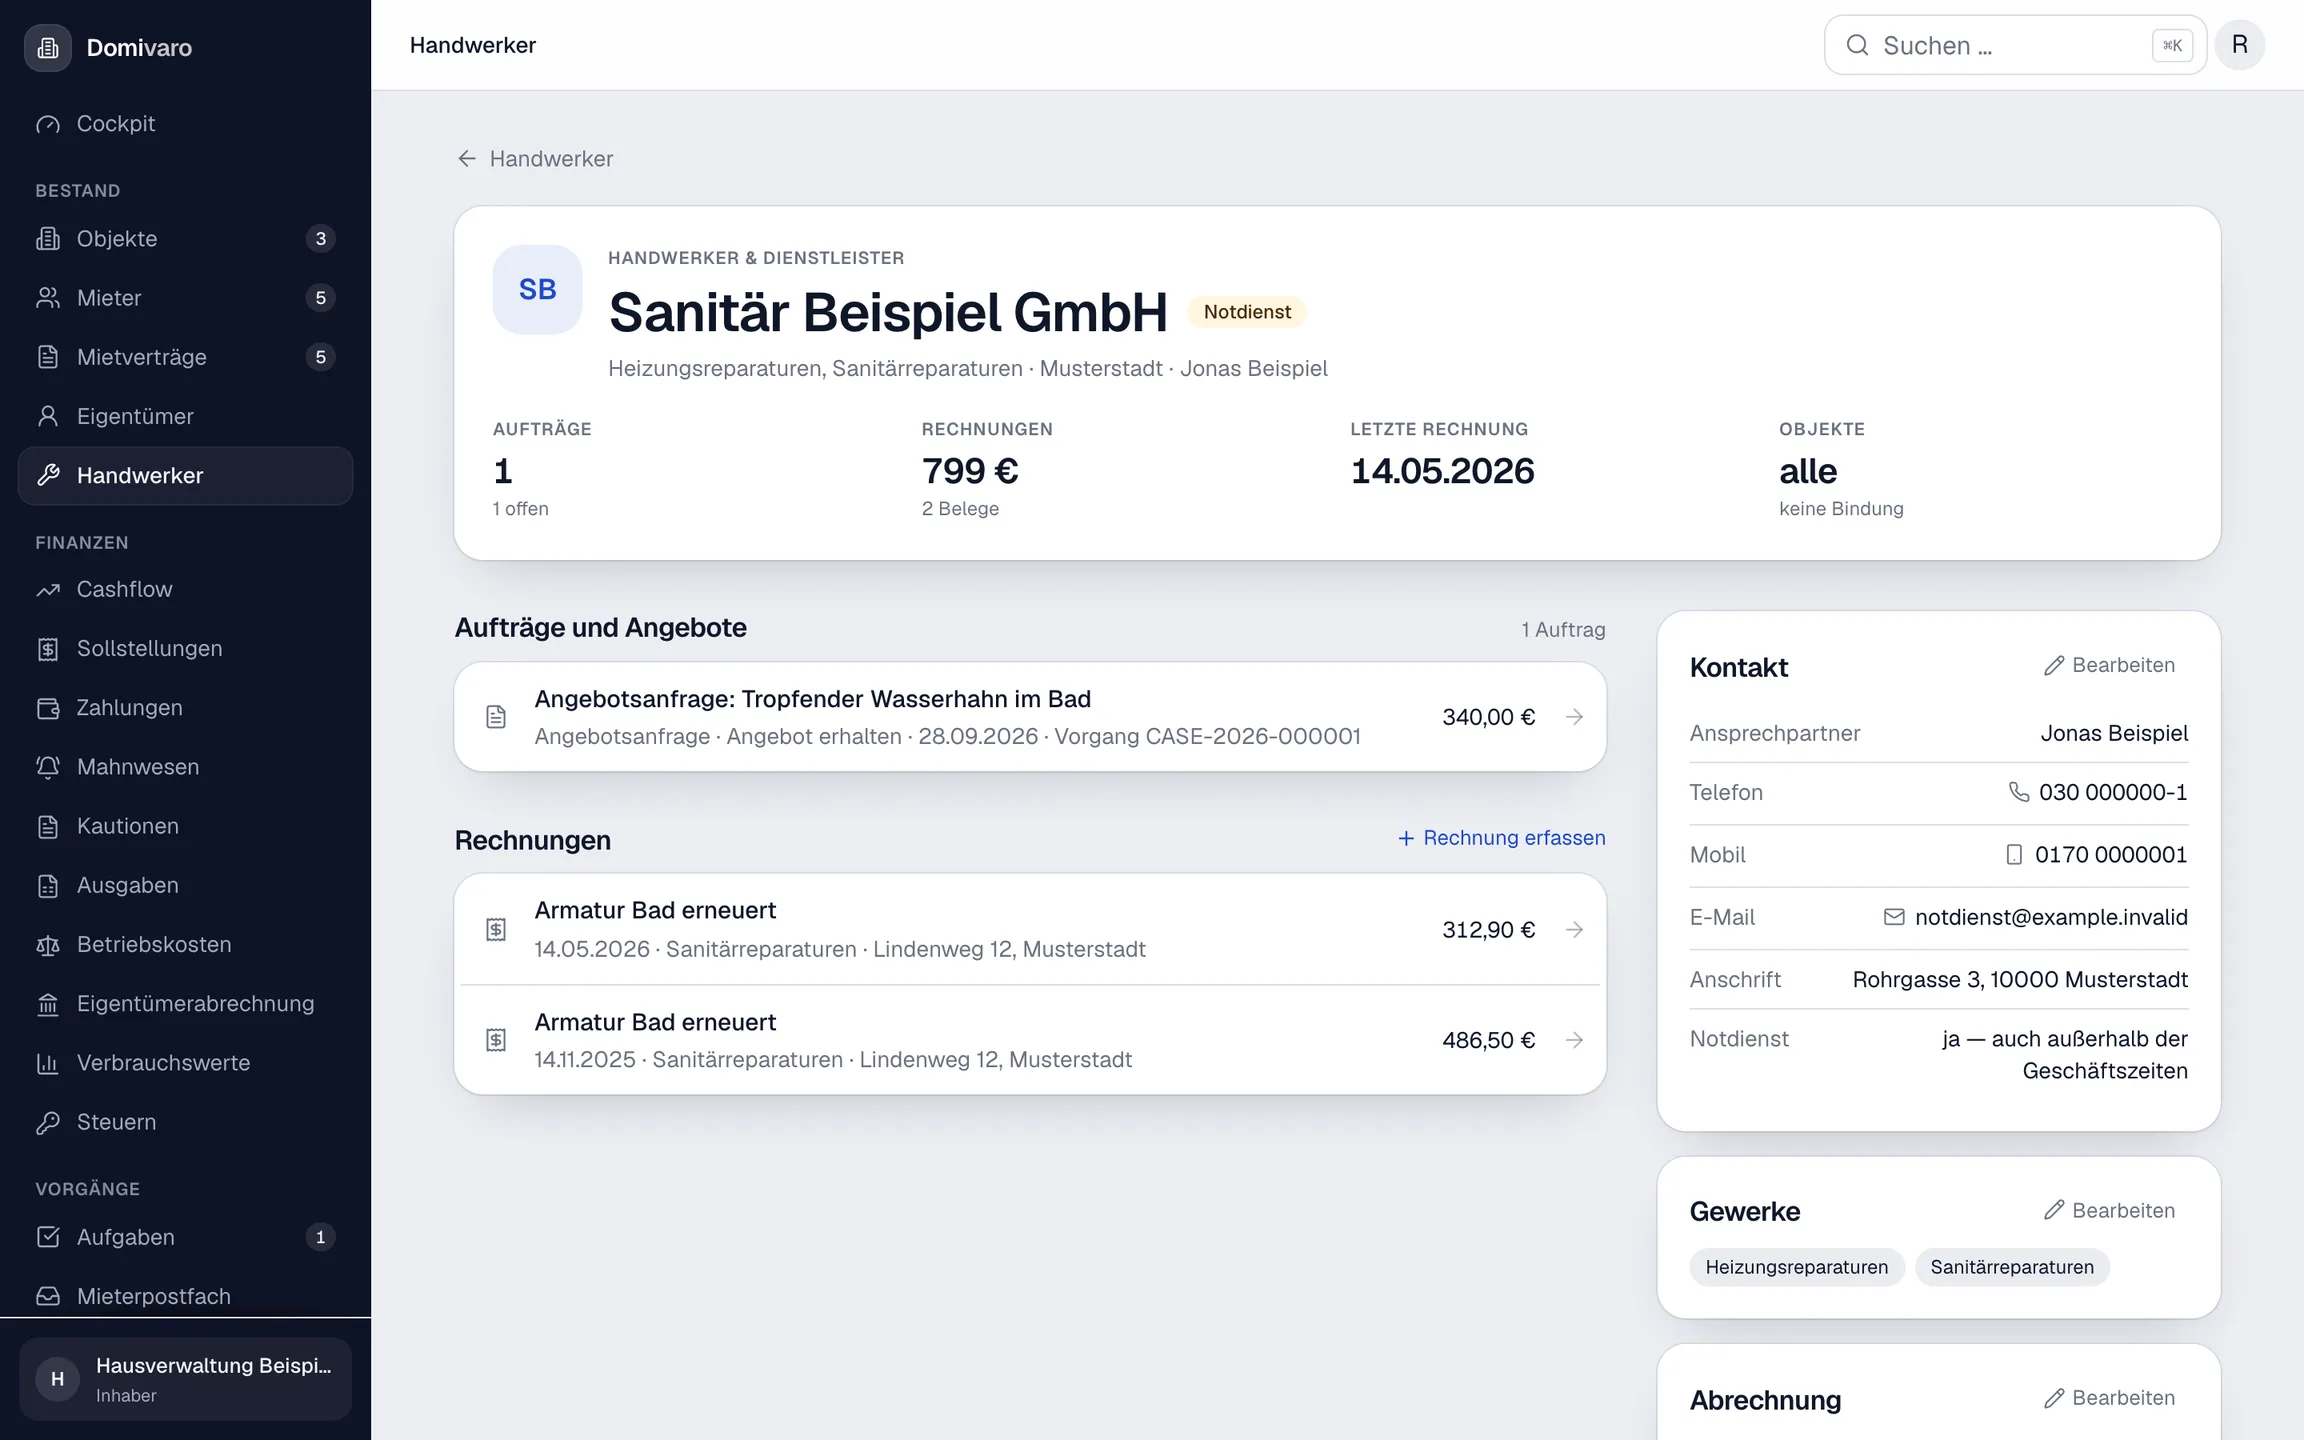Click the Zahlungen wallet icon
Image resolution: width=2304 pixels, height=1440 pixels.
[48, 708]
